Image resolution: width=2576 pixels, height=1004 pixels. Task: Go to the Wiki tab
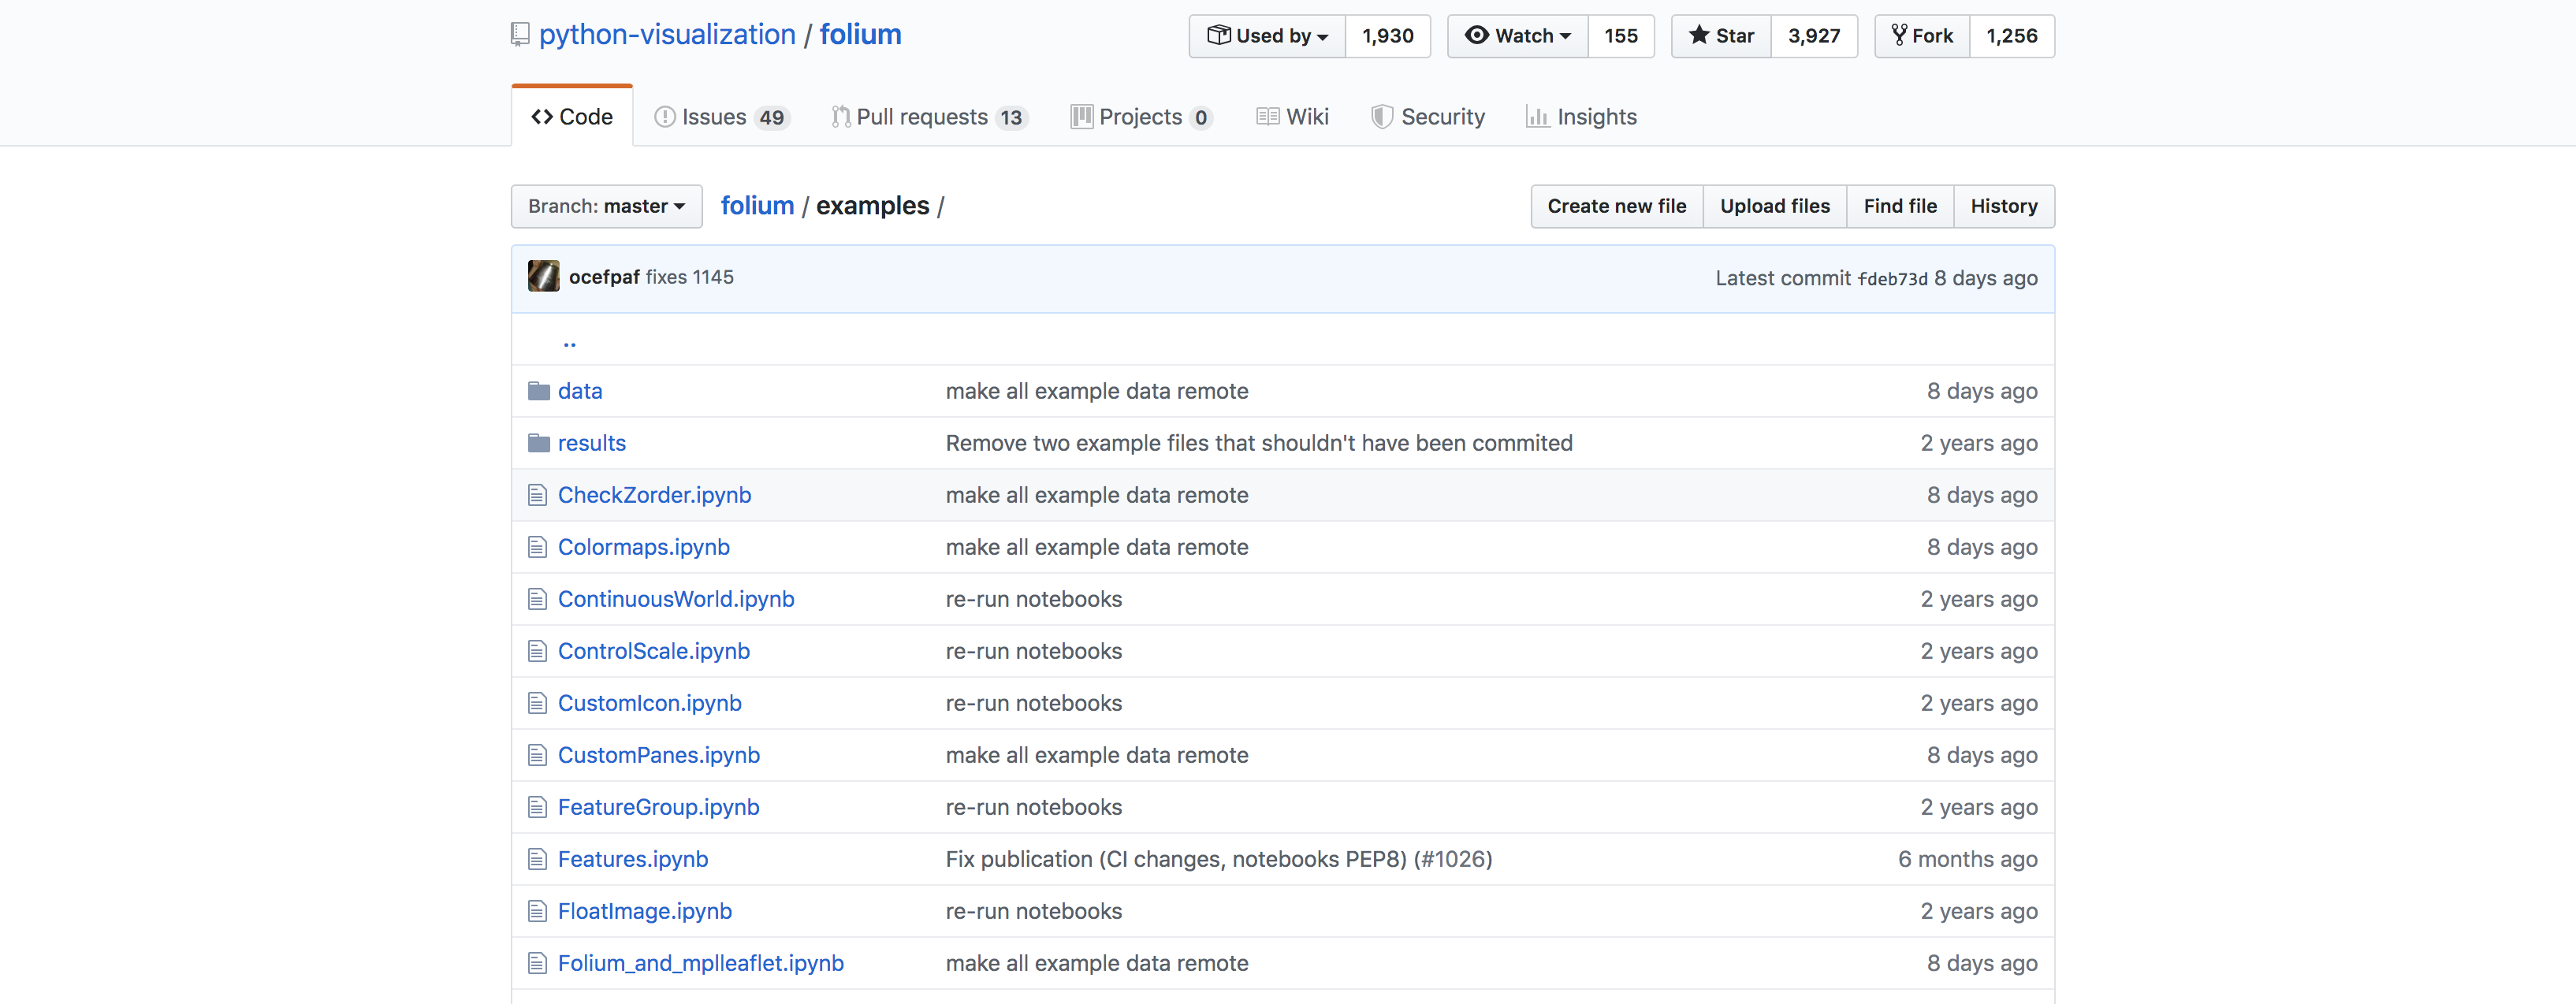[1293, 117]
